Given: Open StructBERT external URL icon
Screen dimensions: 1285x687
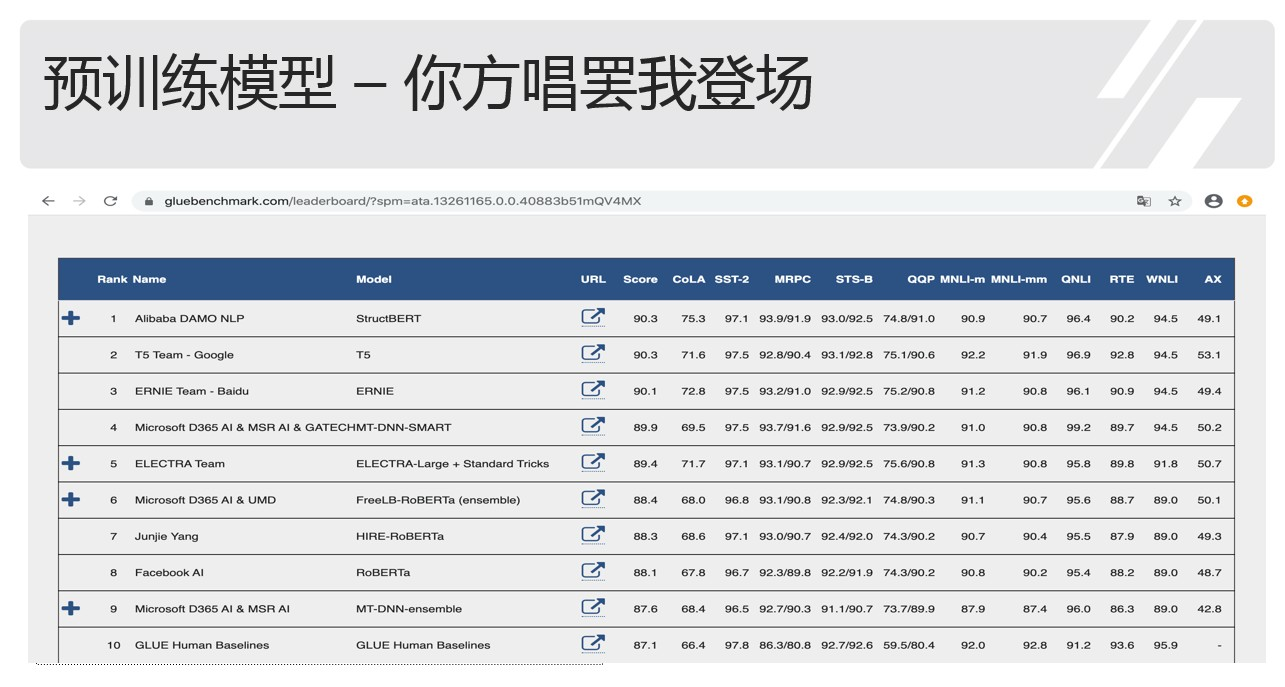Looking at the screenshot, I should (x=593, y=317).
